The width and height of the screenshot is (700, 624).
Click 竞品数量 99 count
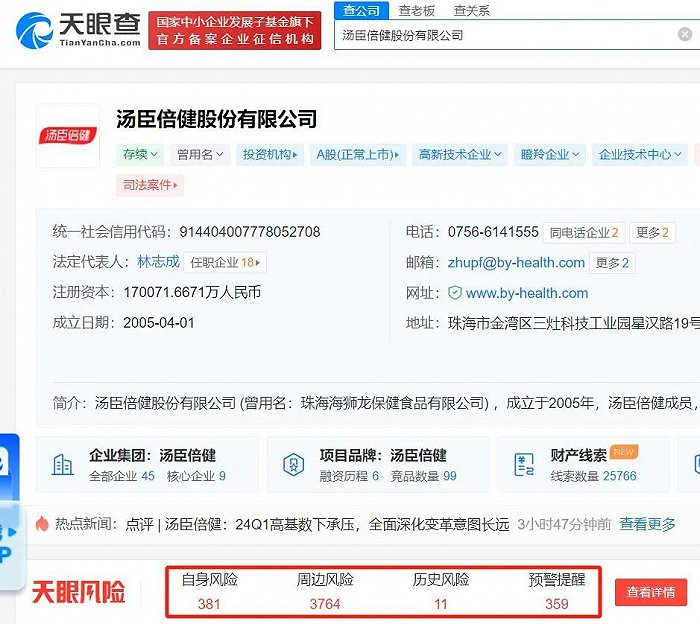424,476
